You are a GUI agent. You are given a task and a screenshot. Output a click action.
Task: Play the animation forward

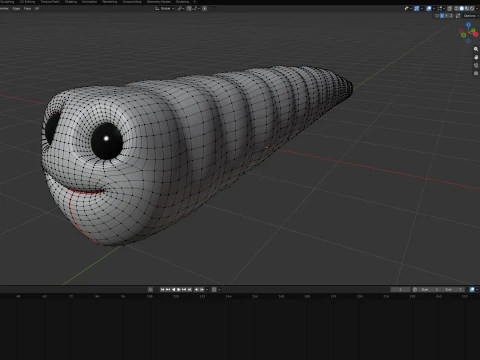pos(179,290)
